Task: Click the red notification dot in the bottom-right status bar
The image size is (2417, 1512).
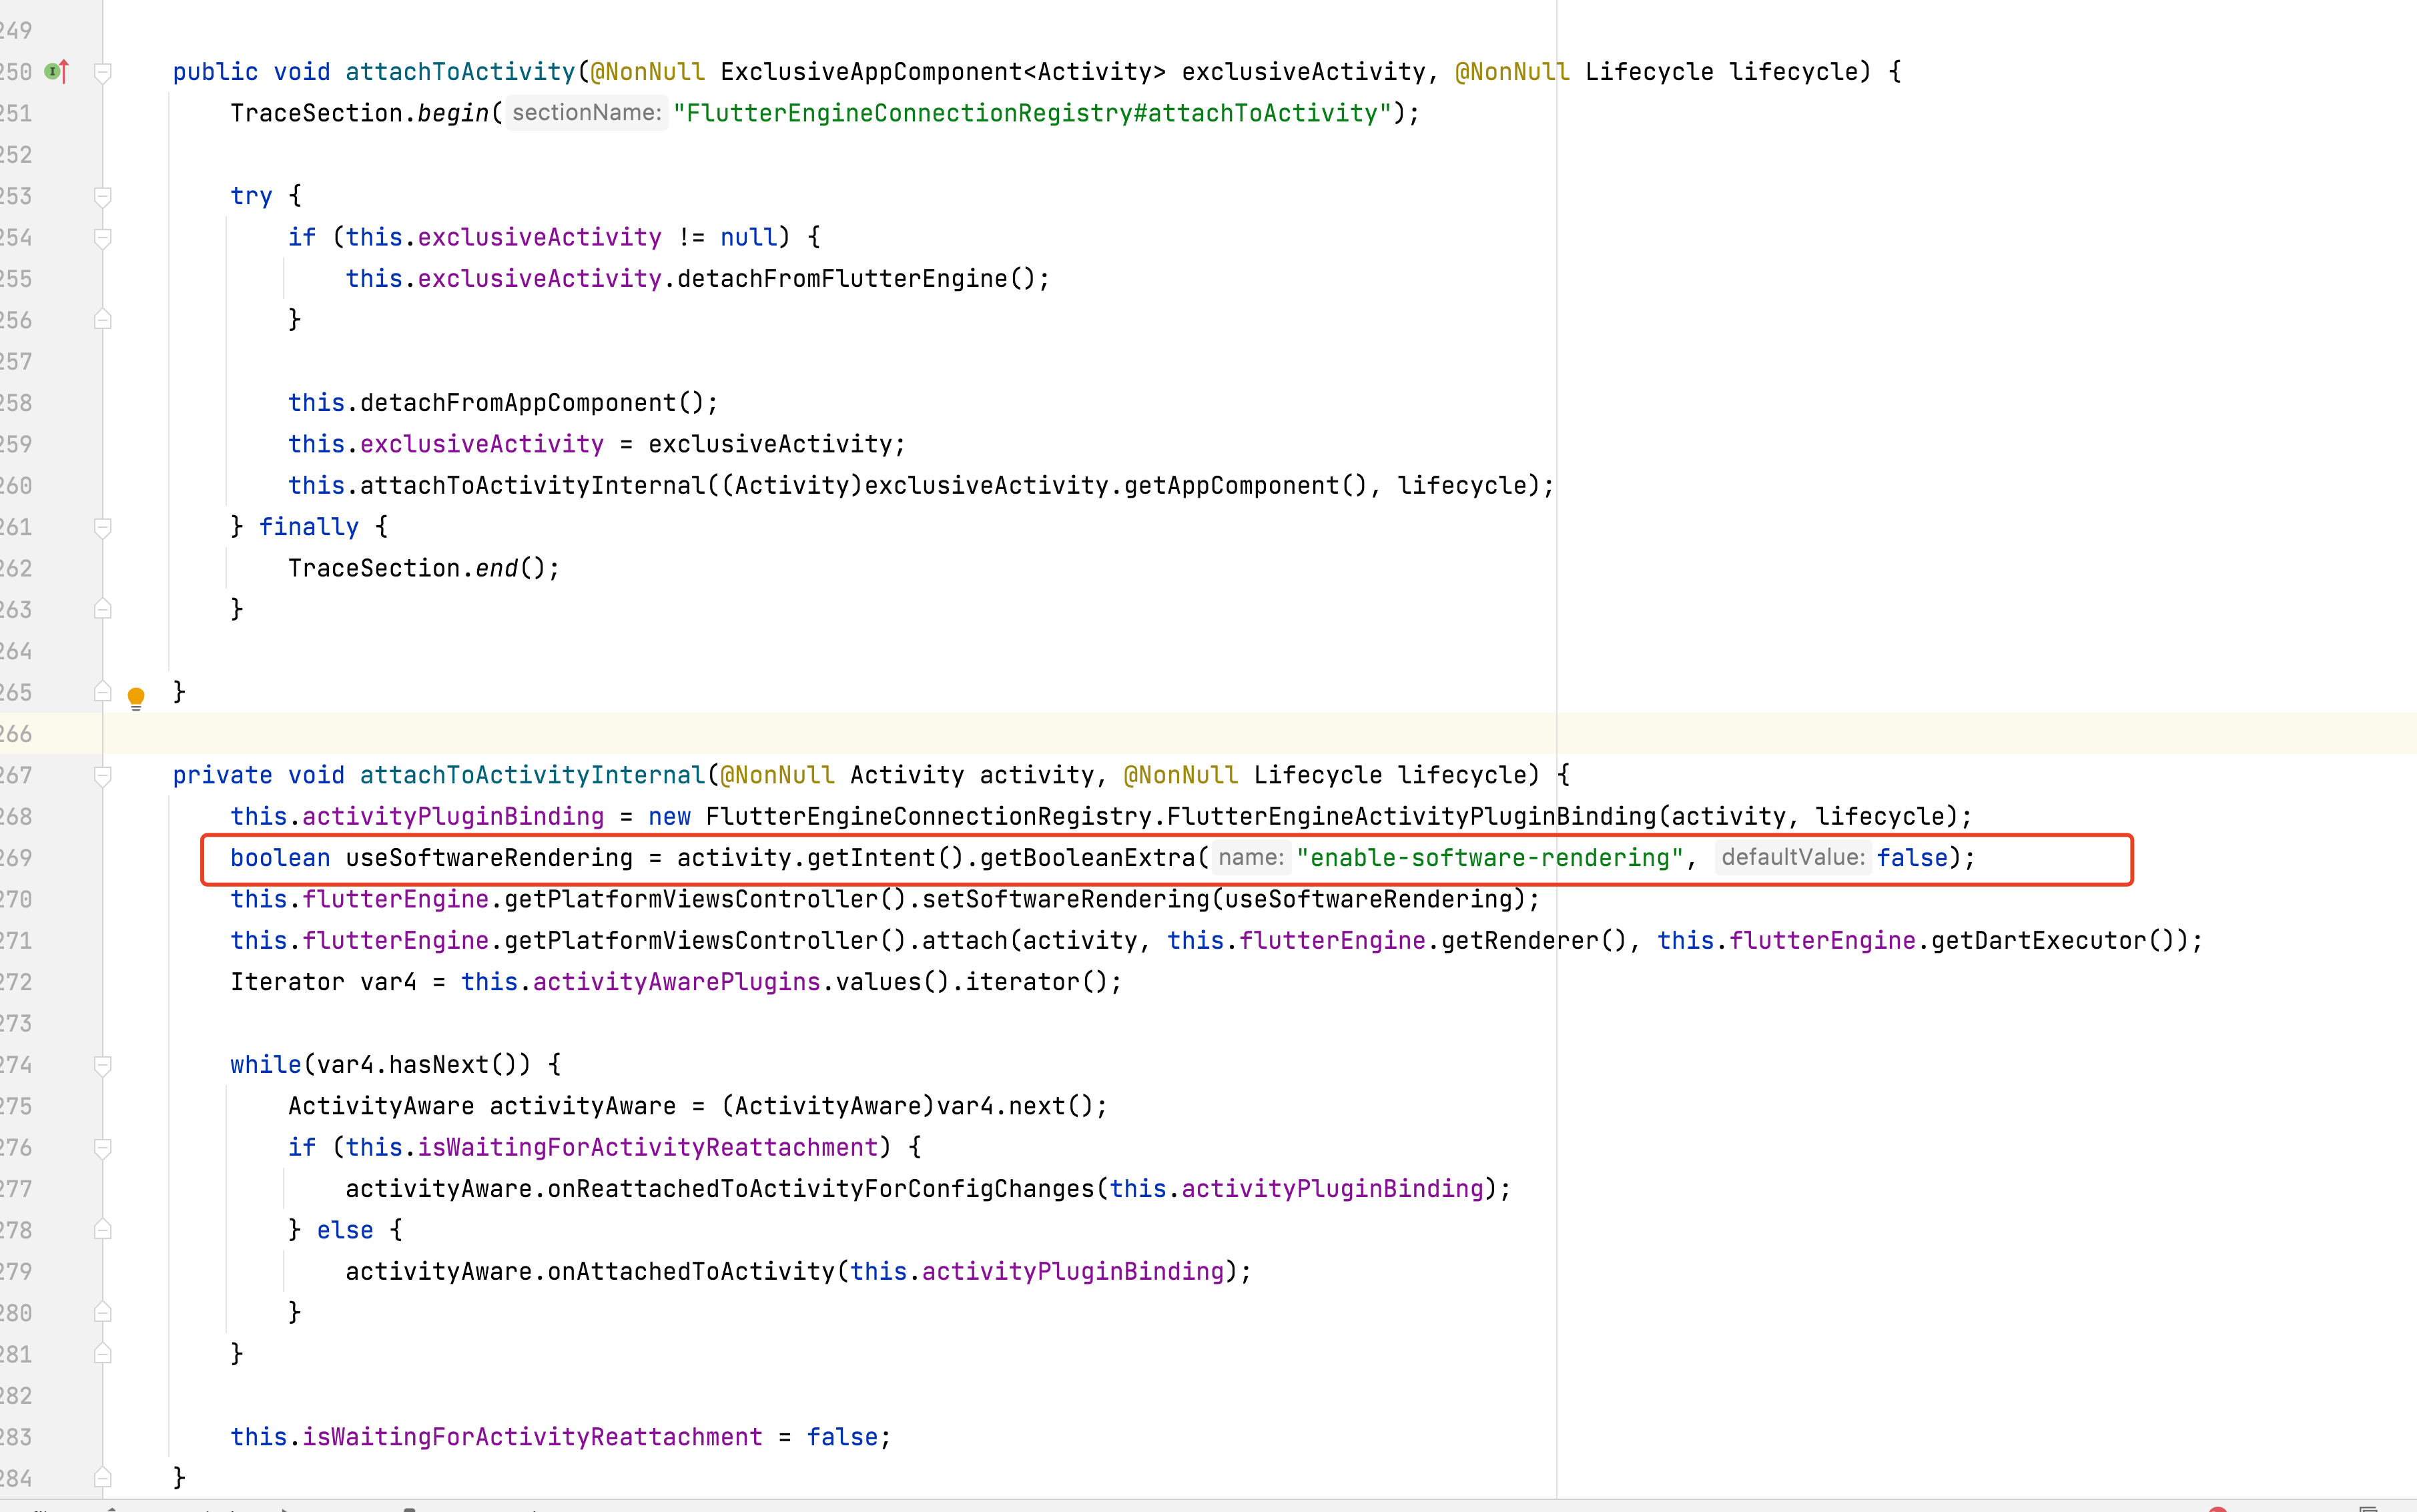Action: tap(2218, 1507)
